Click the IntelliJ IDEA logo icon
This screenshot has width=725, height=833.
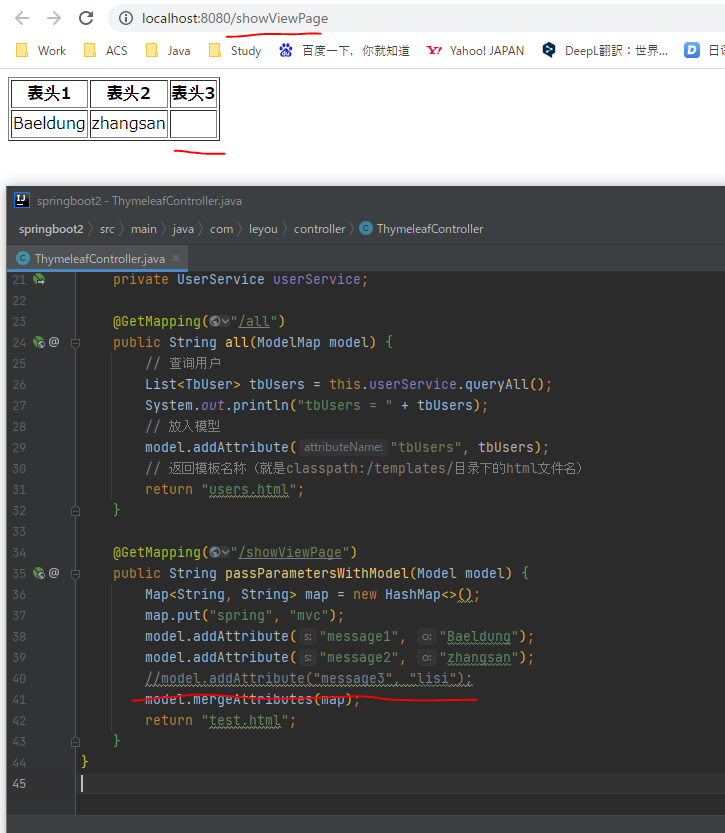pos(21,200)
